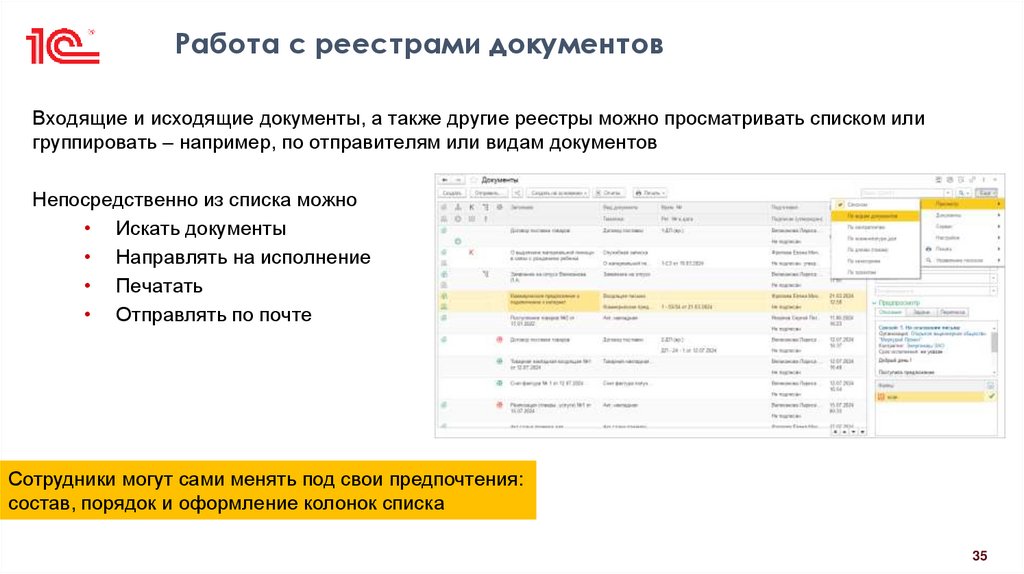Image resolution: width=1024 pixels, height=574 pixels.
Task: Click the green status circle under first Договор row
Action: [x=458, y=242]
